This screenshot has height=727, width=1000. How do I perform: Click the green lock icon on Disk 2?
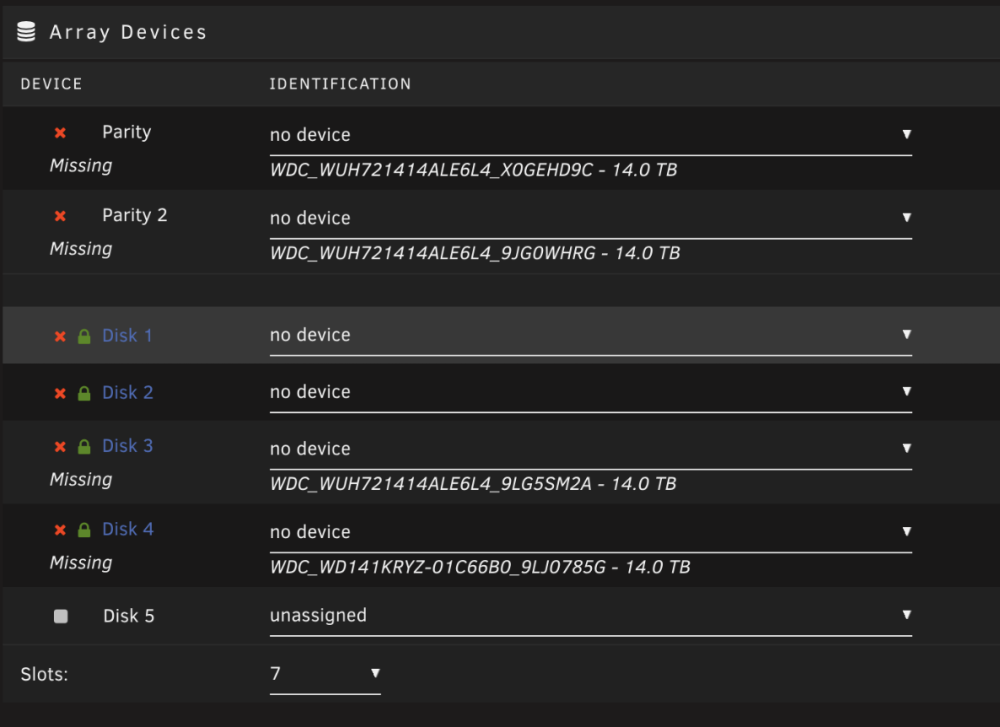(84, 393)
